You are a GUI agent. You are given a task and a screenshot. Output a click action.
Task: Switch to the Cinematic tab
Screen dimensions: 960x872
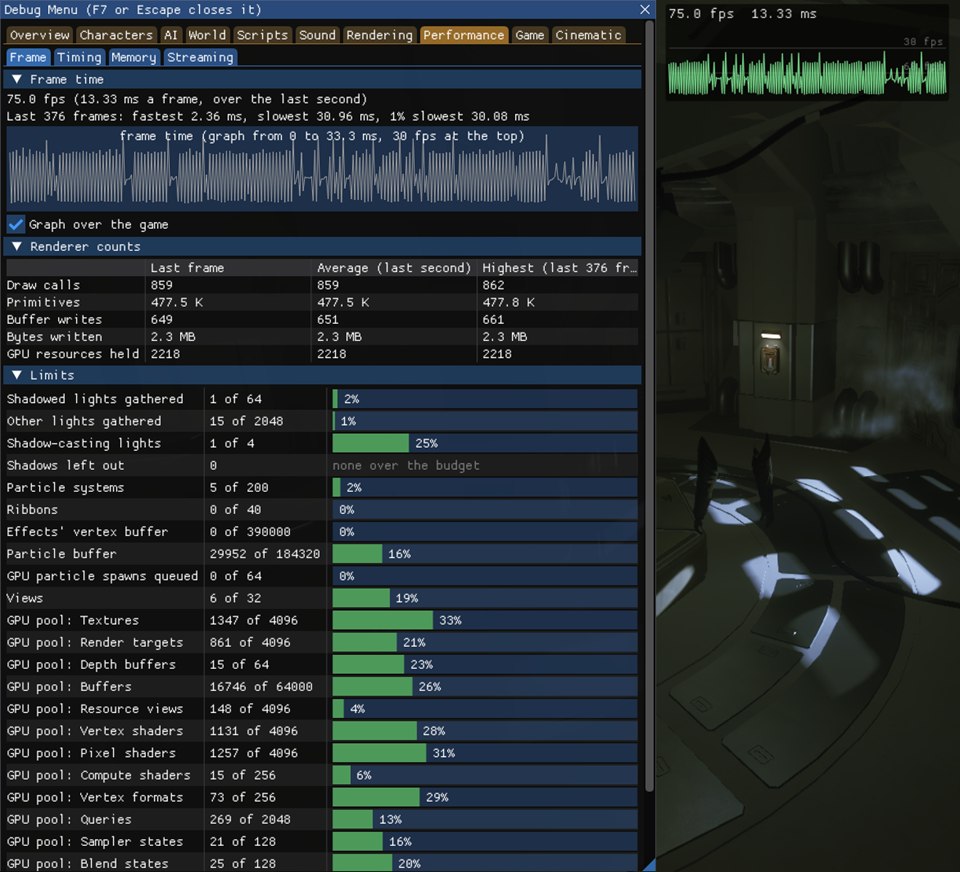(588, 35)
